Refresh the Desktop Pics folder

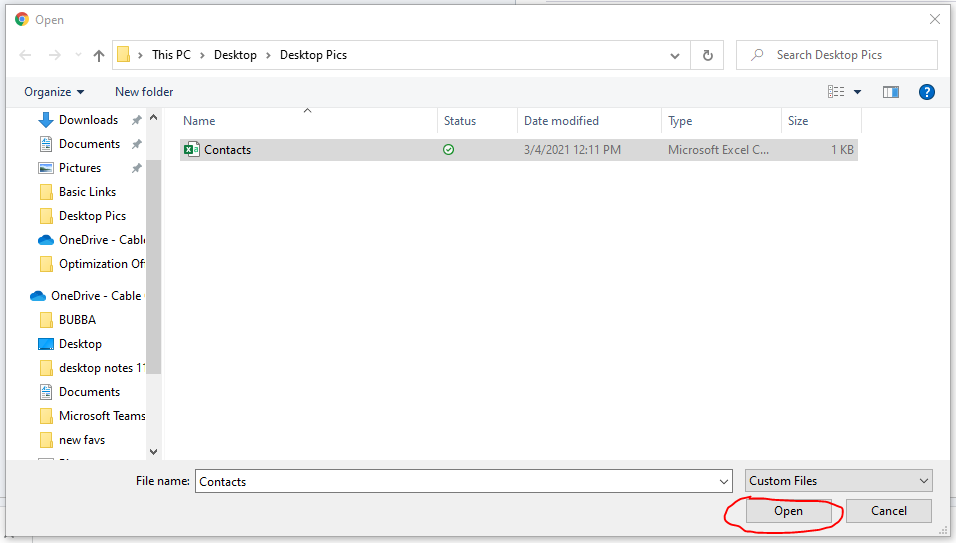pos(707,55)
